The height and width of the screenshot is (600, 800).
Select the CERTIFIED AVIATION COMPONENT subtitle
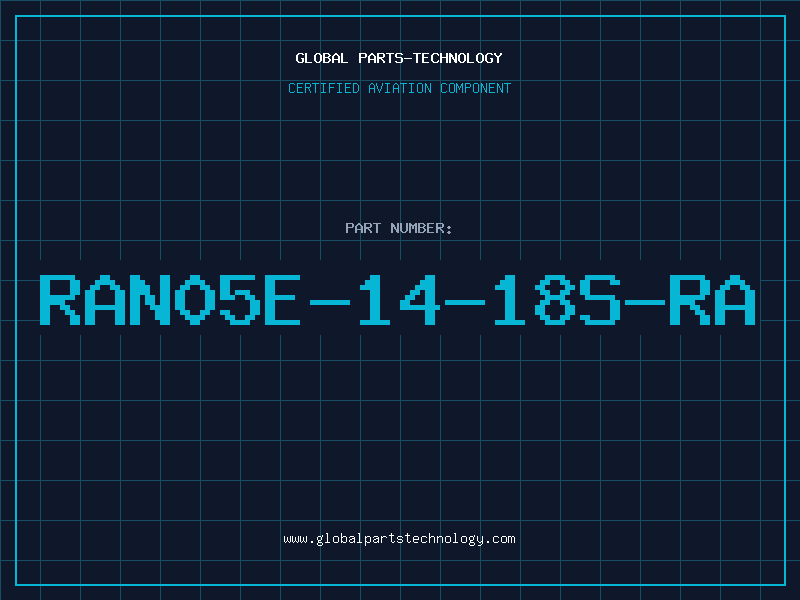click(x=399, y=88)
